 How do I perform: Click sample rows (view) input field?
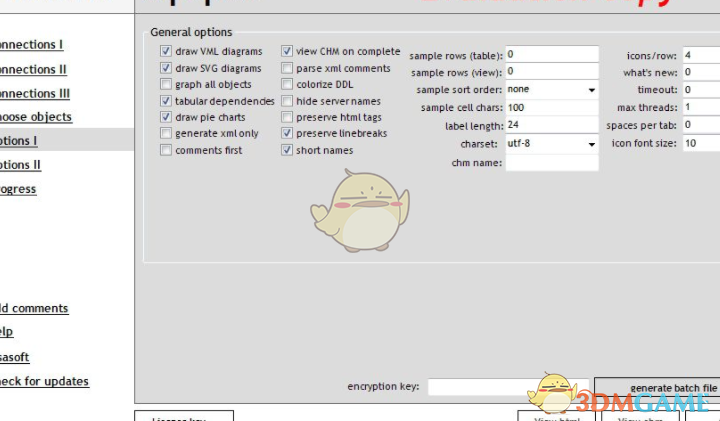tap(552, 72)
